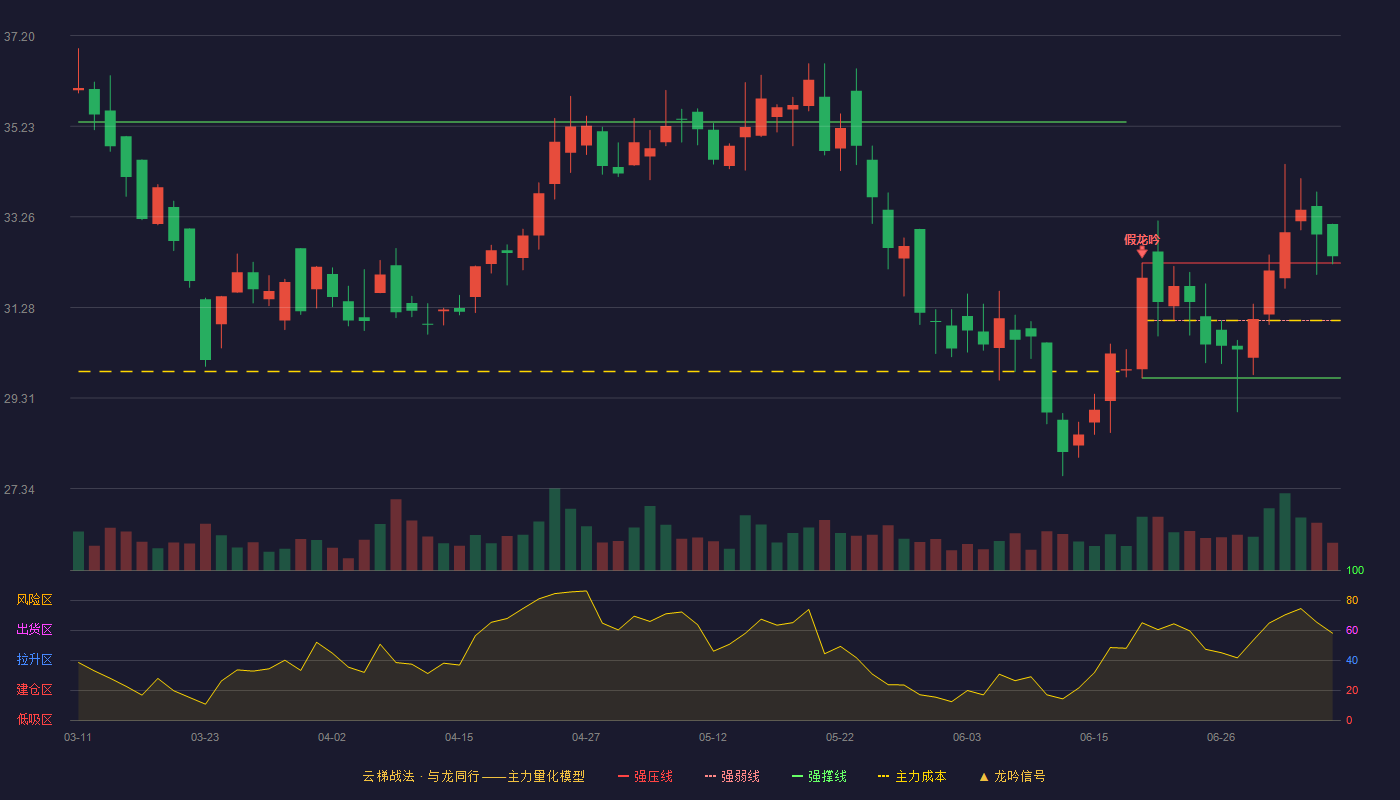Click the 20 indicator axis value
The height and width of the screenshot is (800, 1400).
tap(1351, 690)
